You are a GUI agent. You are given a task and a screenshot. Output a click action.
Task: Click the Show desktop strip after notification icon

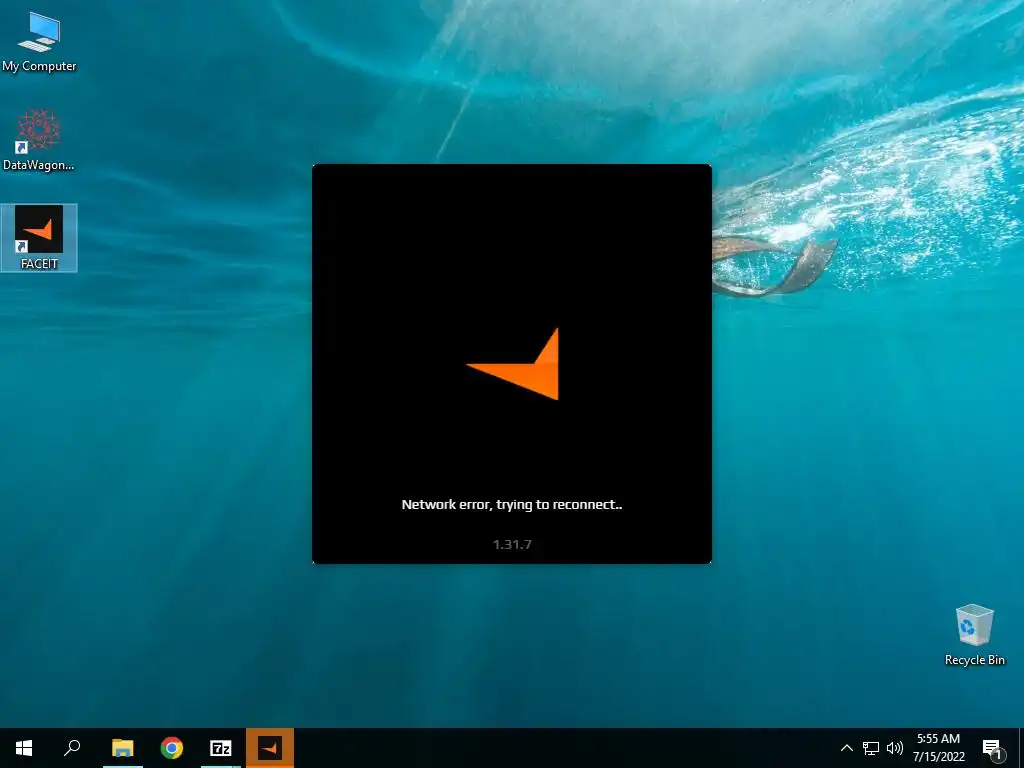coord(1020,748)
